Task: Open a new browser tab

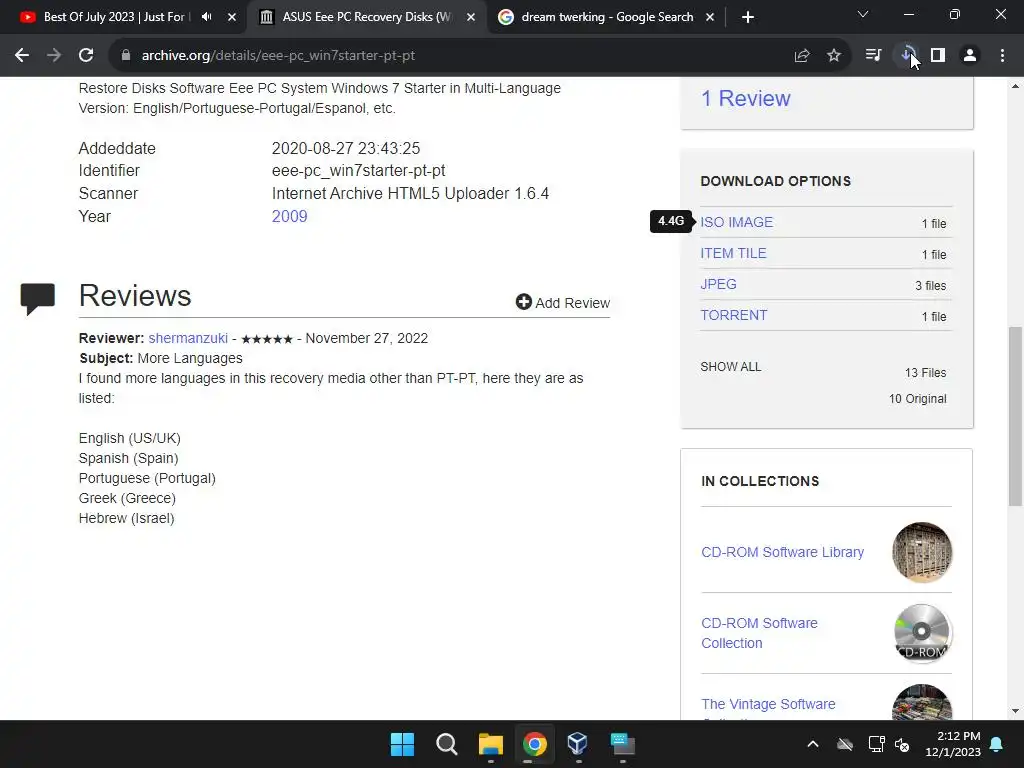Action: pyautogui.click(x=748, y=17)
